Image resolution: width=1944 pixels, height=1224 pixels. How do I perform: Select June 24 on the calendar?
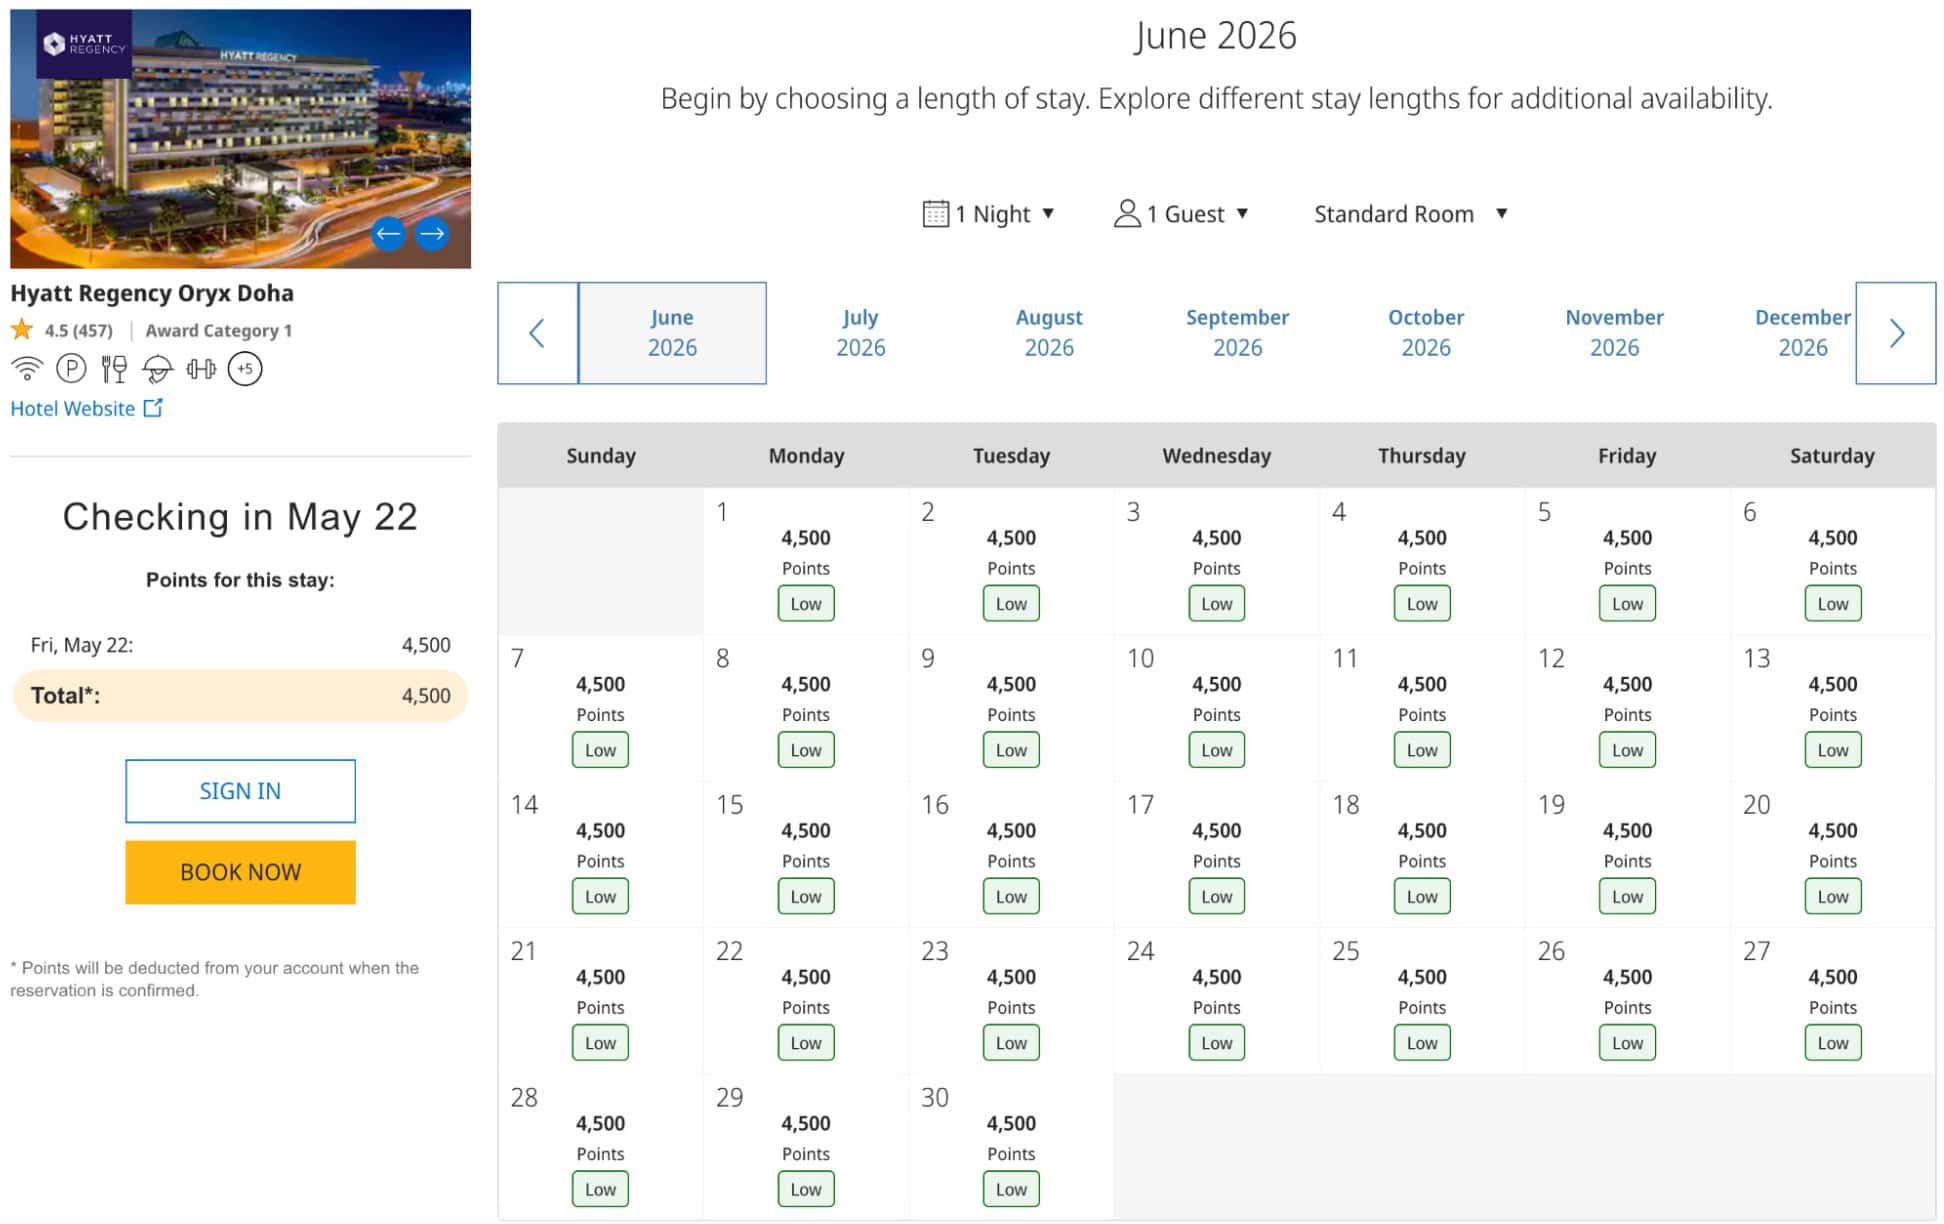pyautogui.click(x=1217, y=1000)
